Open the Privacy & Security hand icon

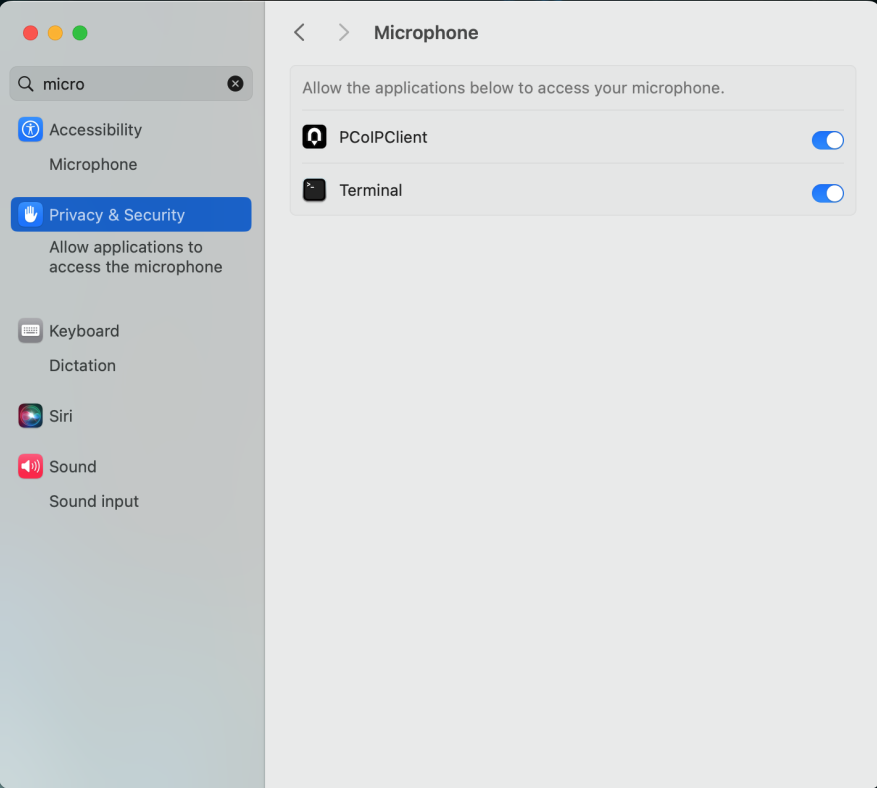[x=30, y=214]
